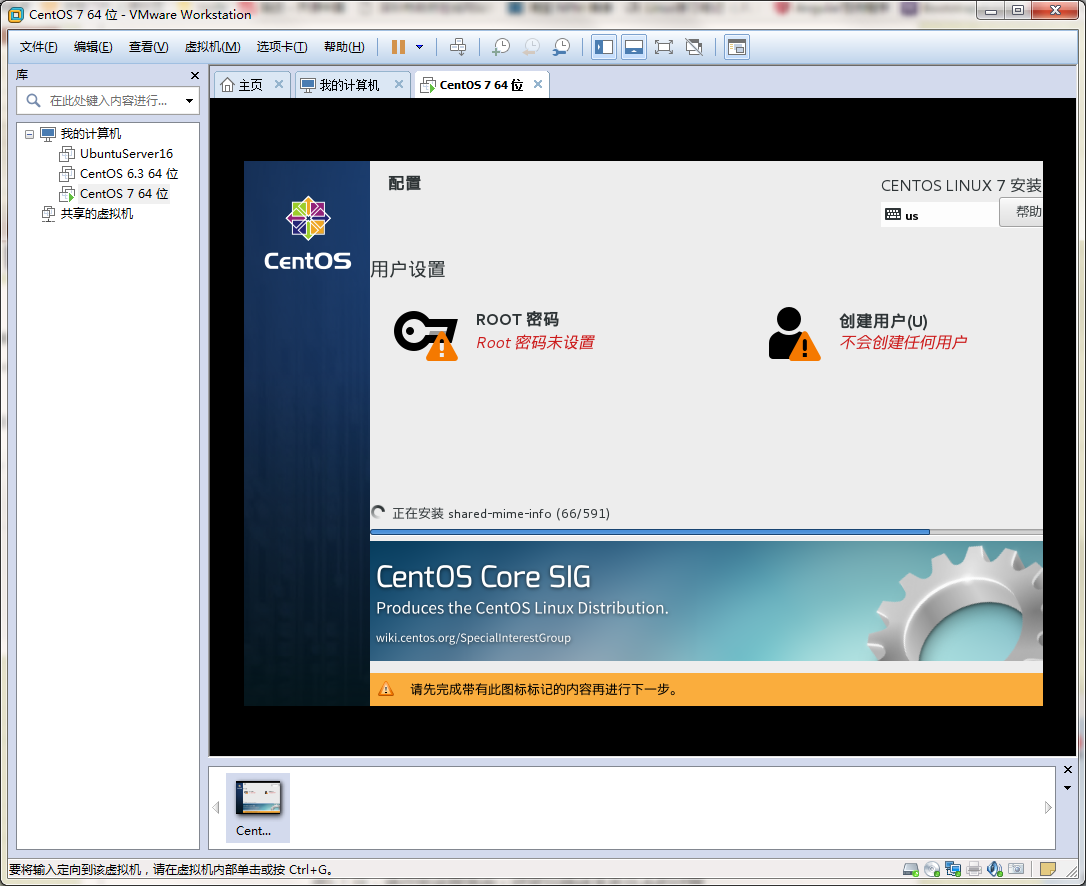
Task: Enter full screen mode icon
Action: [x=664, y=47]
